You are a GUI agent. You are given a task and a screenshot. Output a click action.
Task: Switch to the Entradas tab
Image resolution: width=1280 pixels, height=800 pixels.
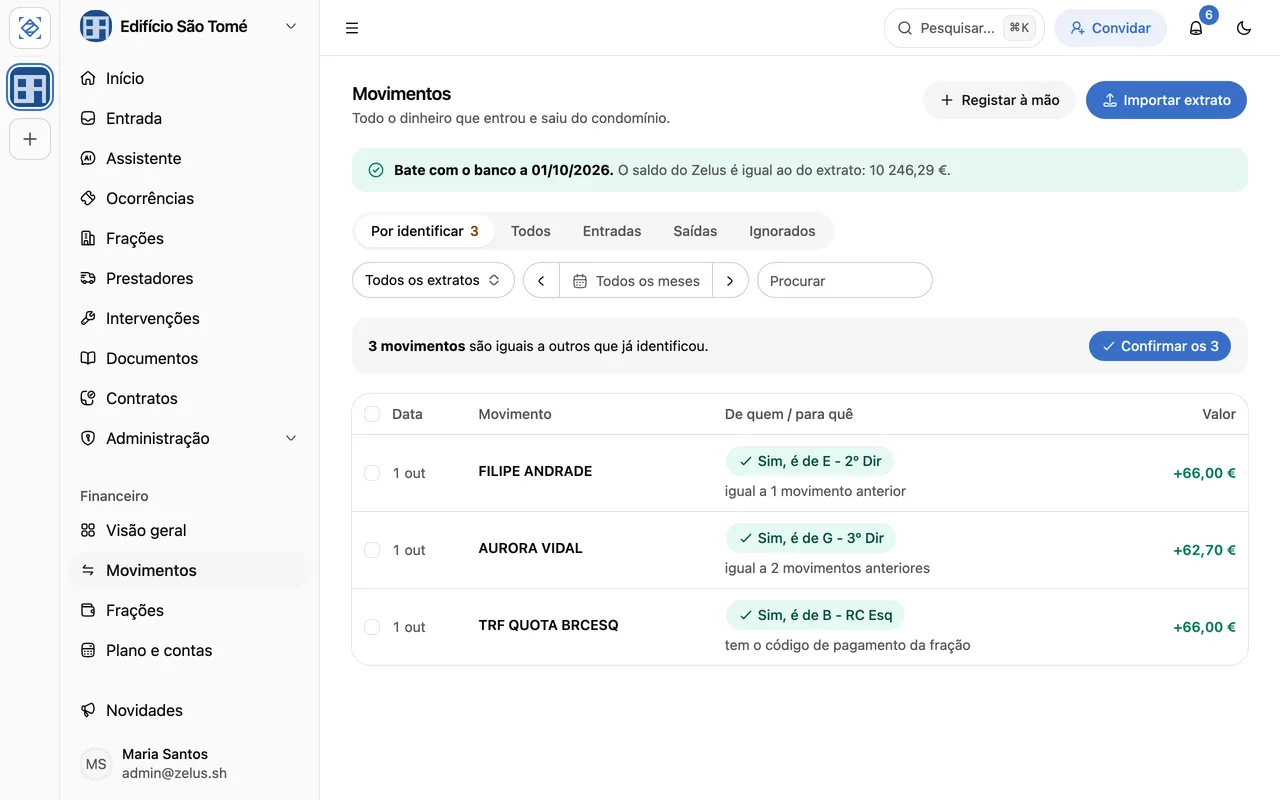click(612, 231)
